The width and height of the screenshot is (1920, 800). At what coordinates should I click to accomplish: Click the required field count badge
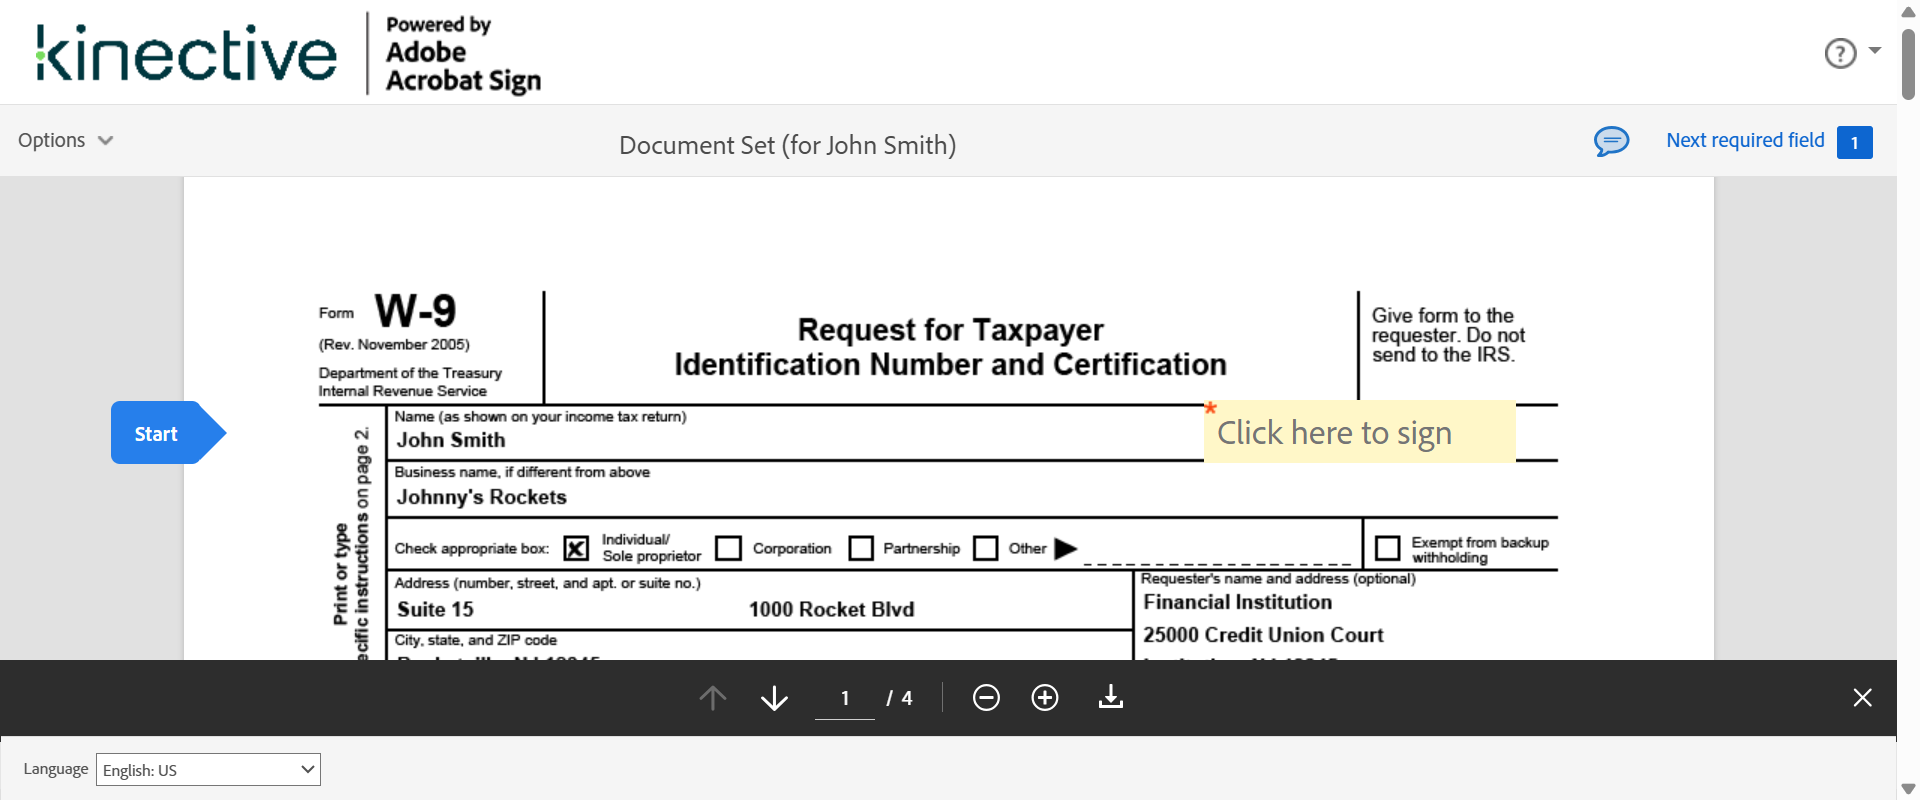[1855, 142]
